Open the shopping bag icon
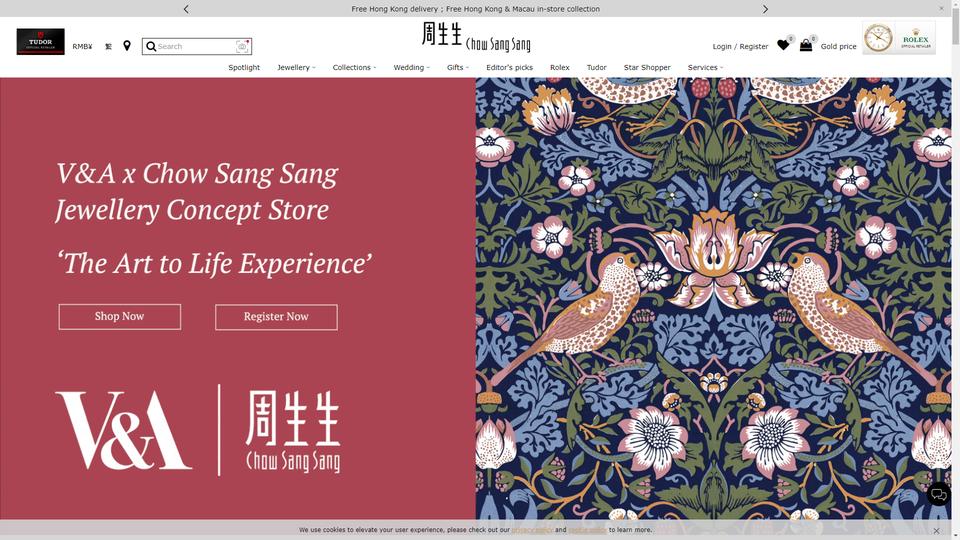Image resolution: width=960 pixels, height=540 pixels. (x=806, y=45)
